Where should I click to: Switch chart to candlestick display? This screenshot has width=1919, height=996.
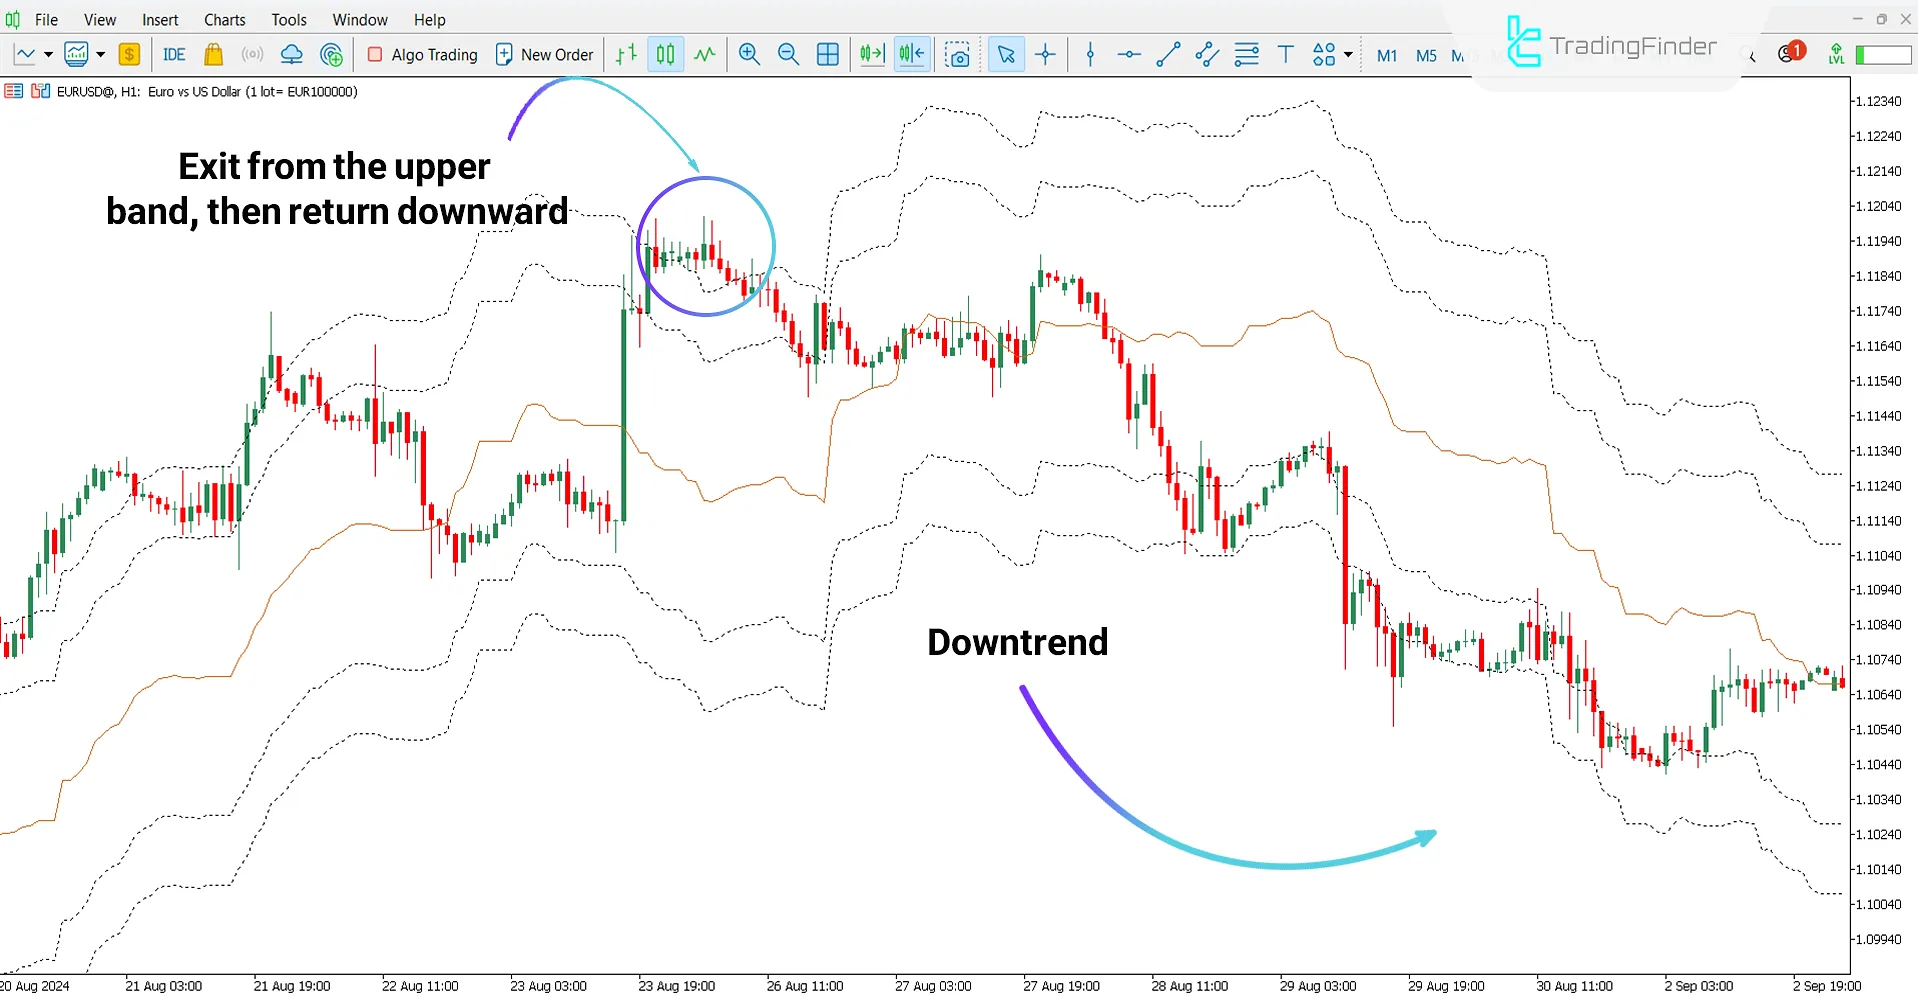click(x=665, y=54)
